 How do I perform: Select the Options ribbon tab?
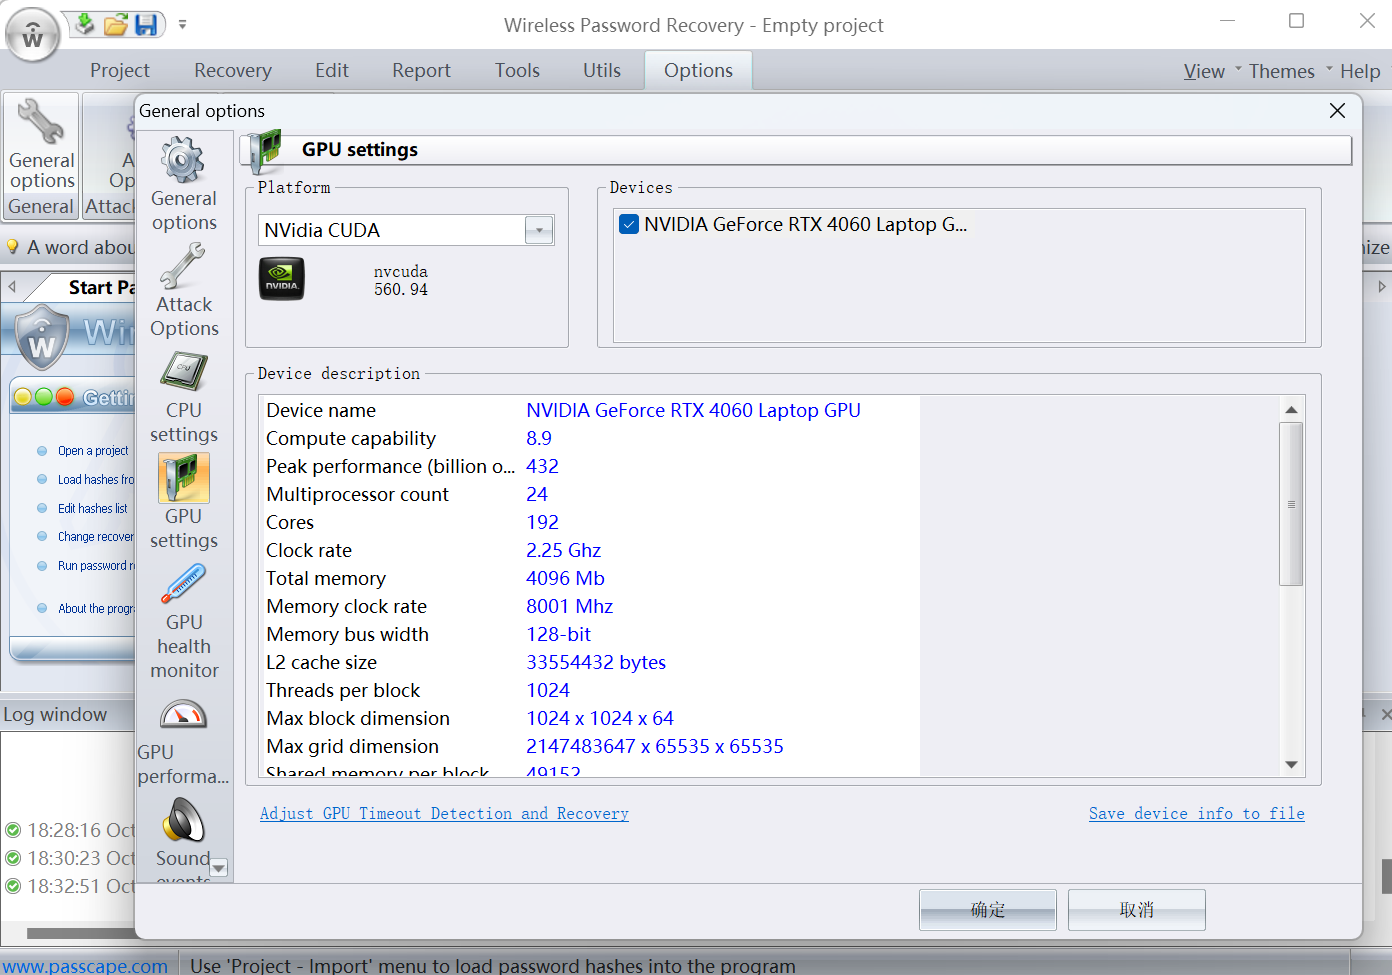click(698, 70)
